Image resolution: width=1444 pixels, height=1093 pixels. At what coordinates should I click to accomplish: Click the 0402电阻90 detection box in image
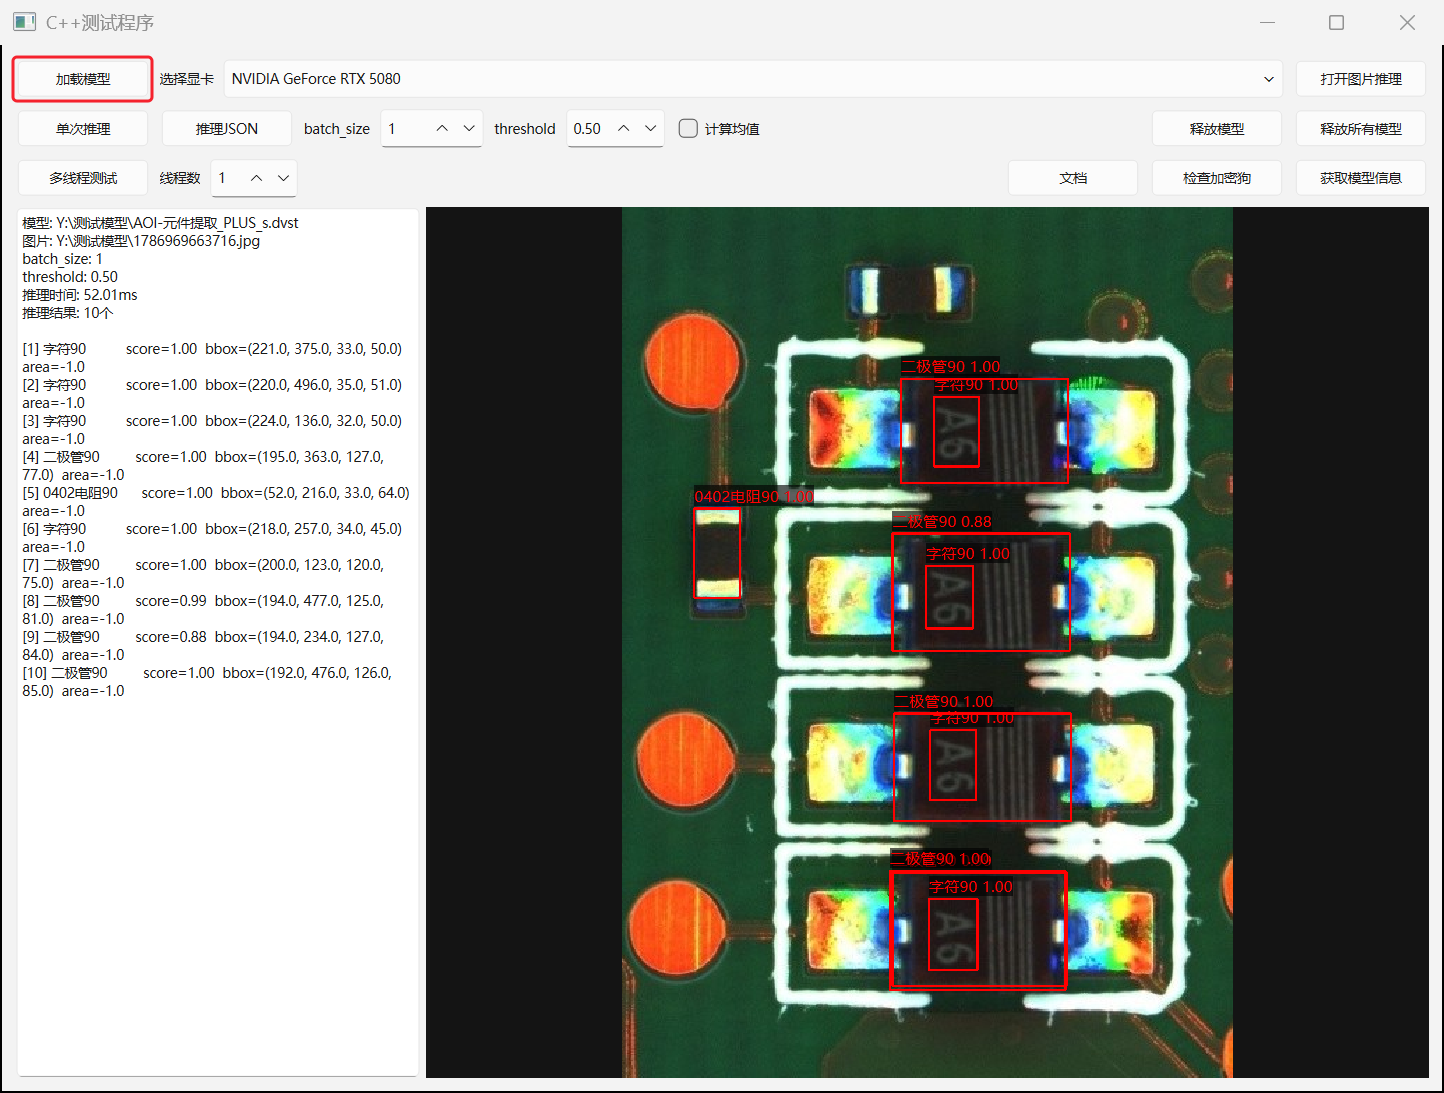click(717, 553)
